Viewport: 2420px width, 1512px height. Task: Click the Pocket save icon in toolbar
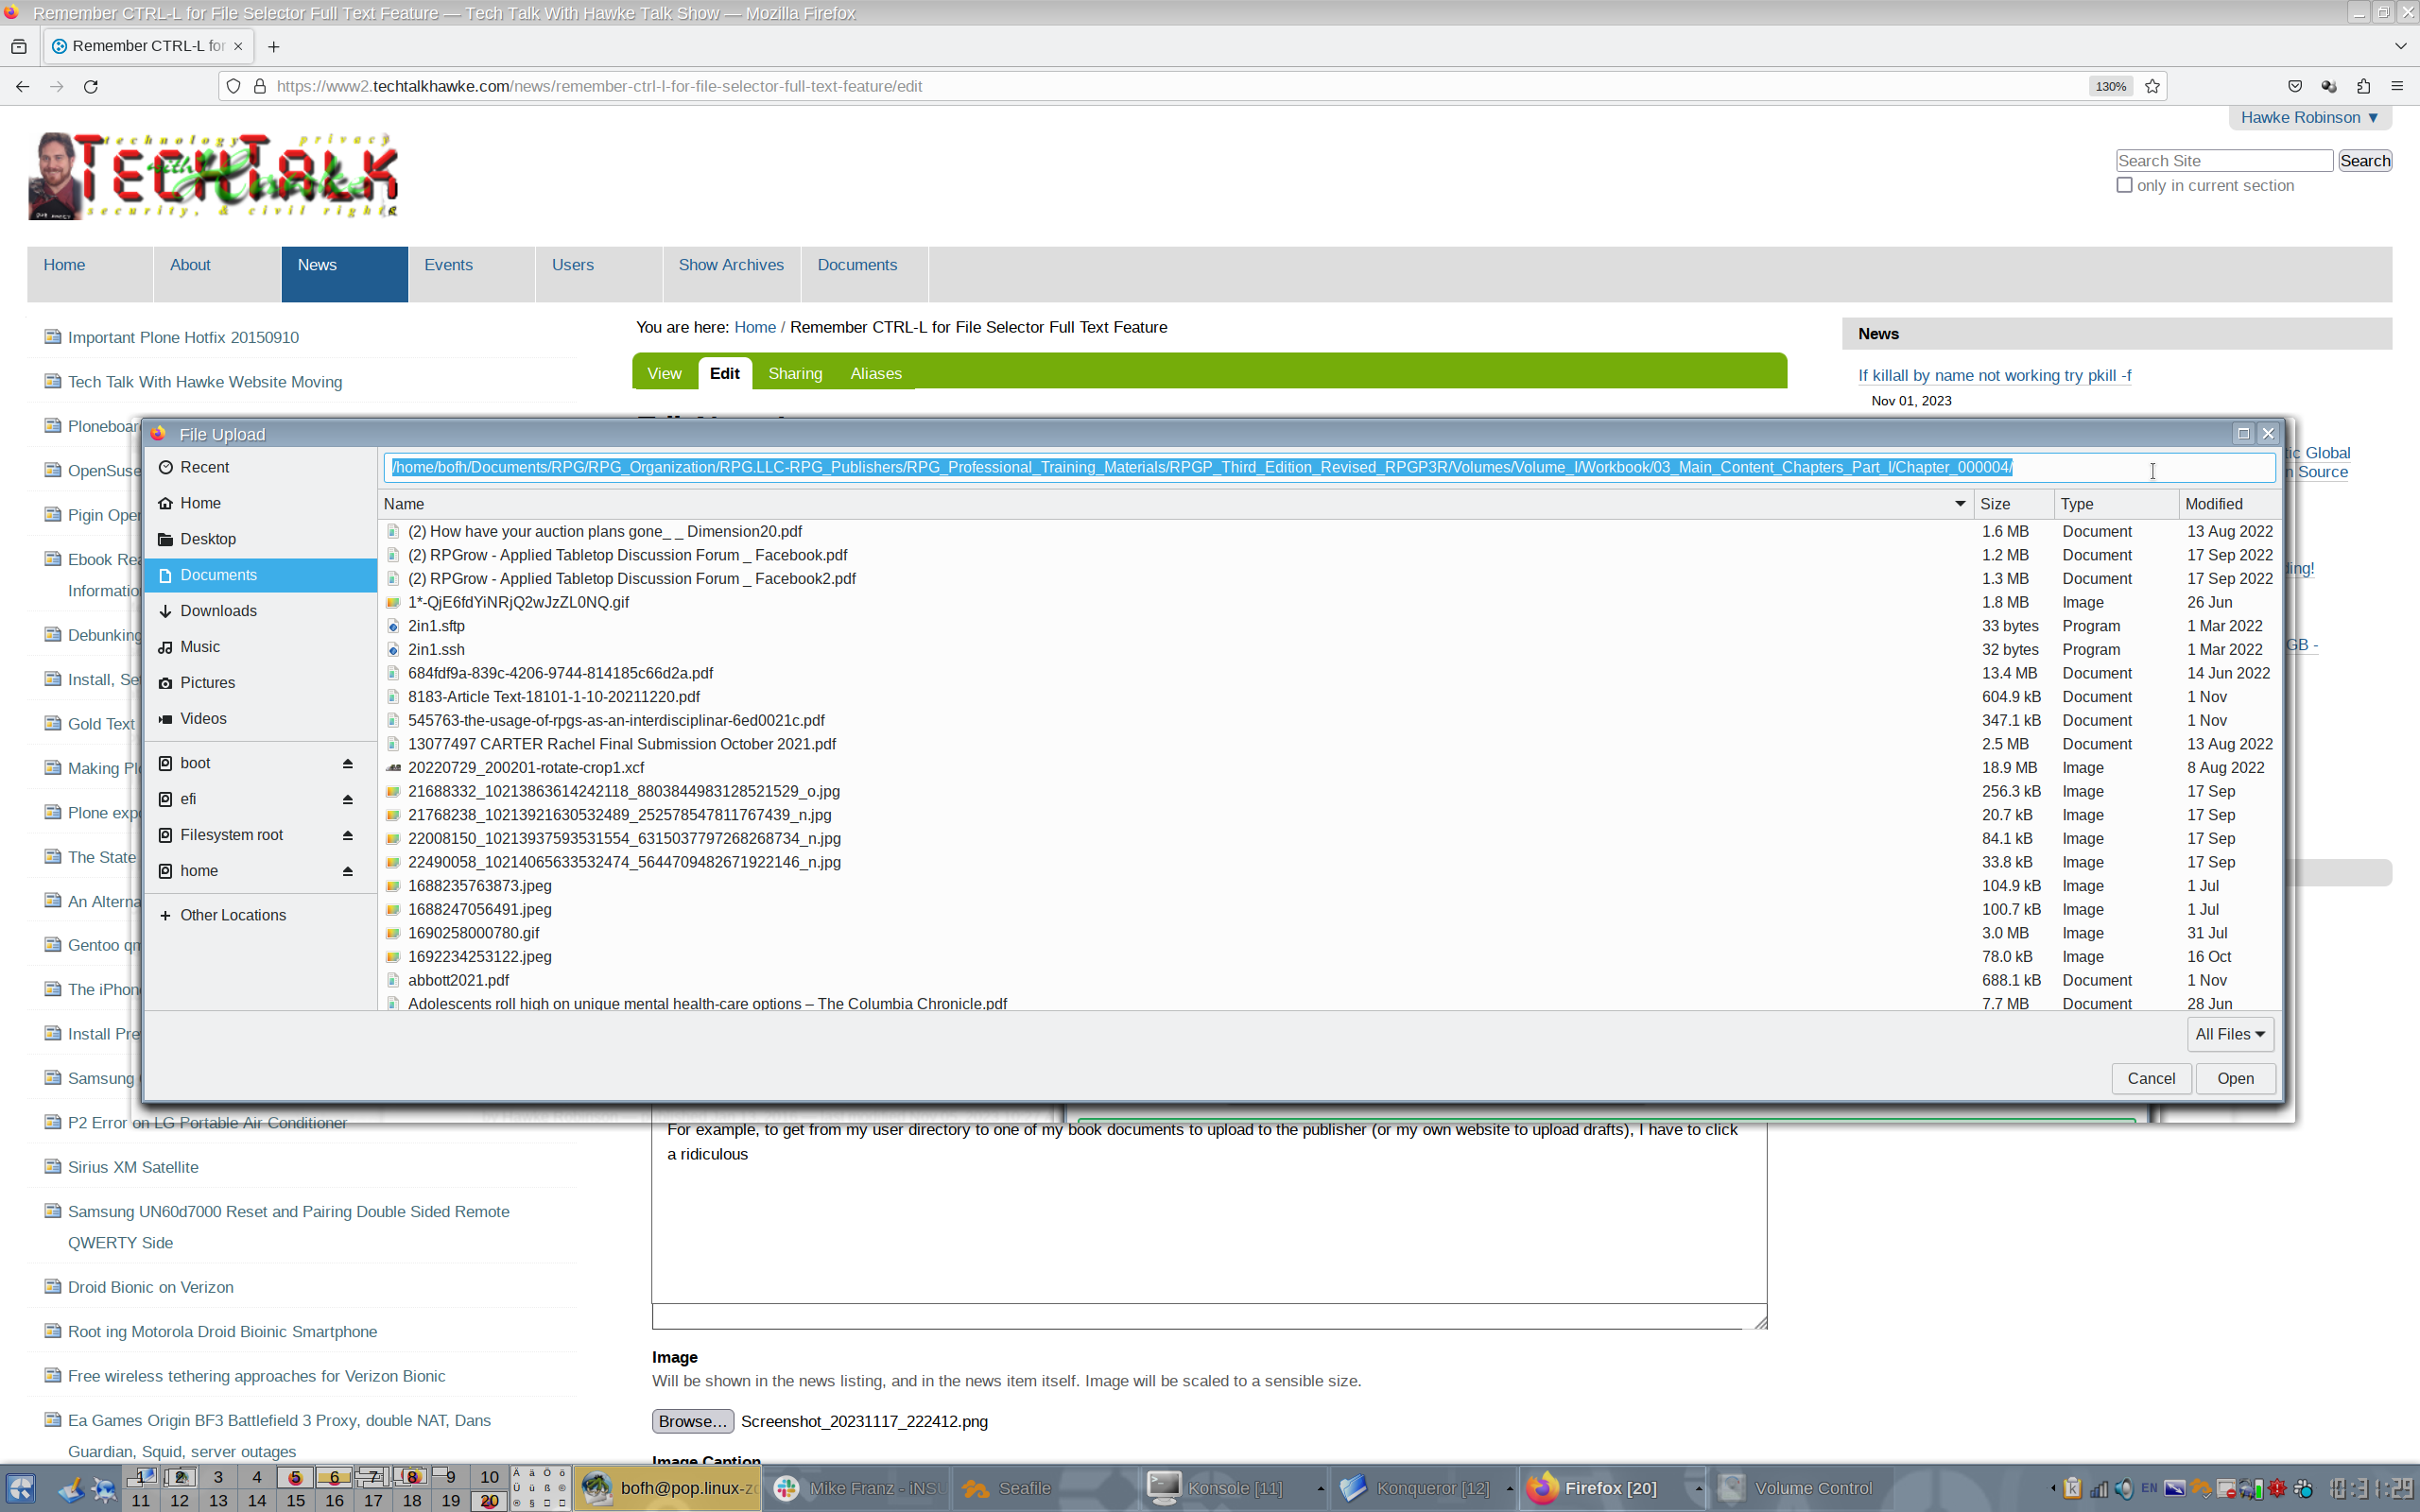tap(2295, 86)
